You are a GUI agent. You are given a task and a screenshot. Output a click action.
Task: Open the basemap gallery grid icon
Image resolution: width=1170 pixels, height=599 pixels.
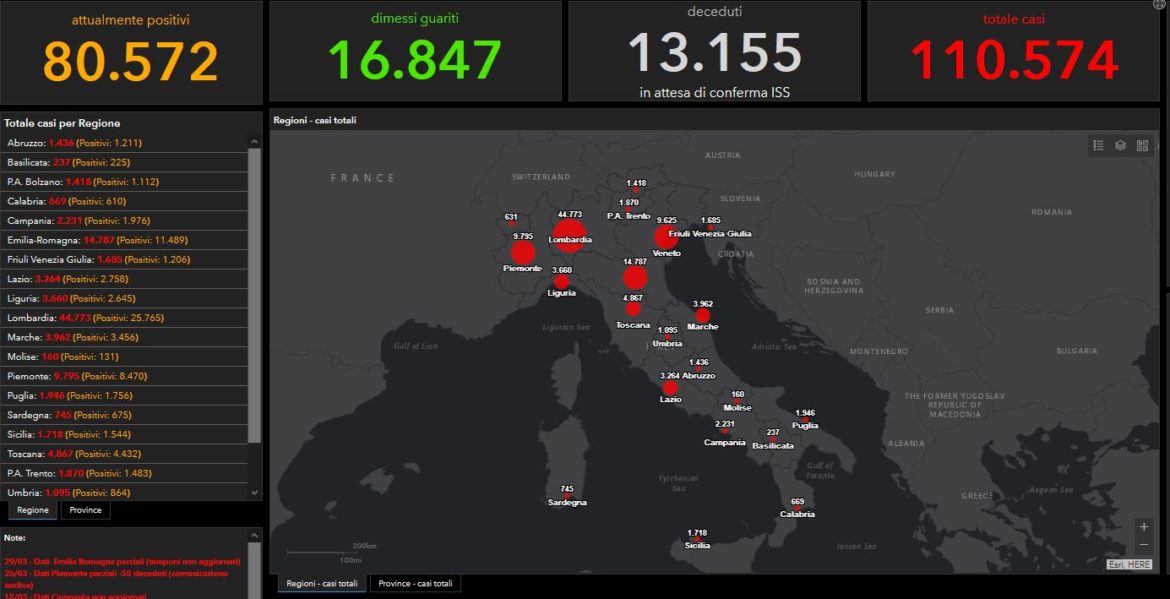pos(1142,145)
